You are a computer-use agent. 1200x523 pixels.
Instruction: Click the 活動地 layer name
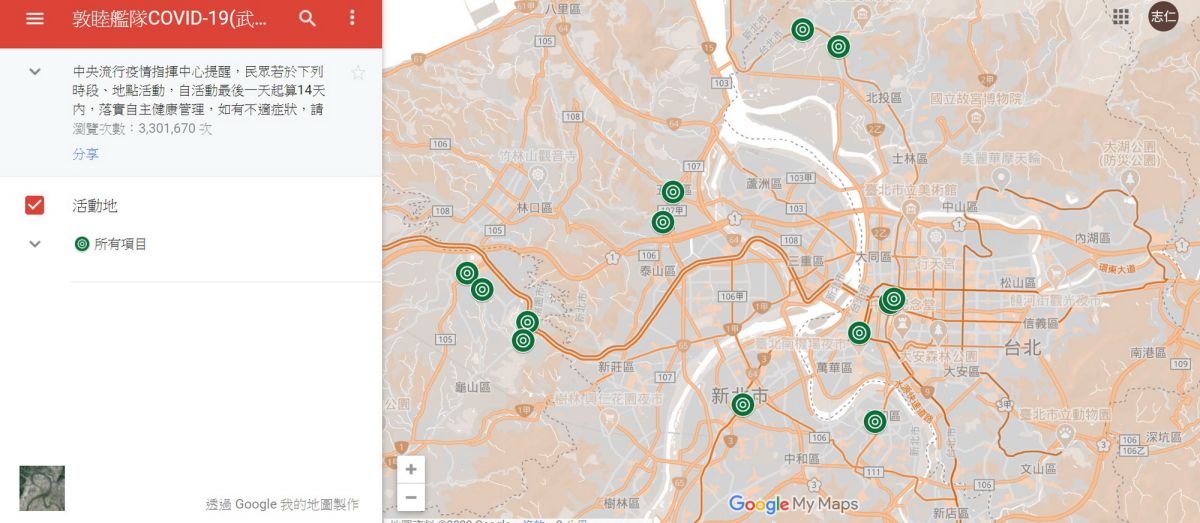point(95,205)
